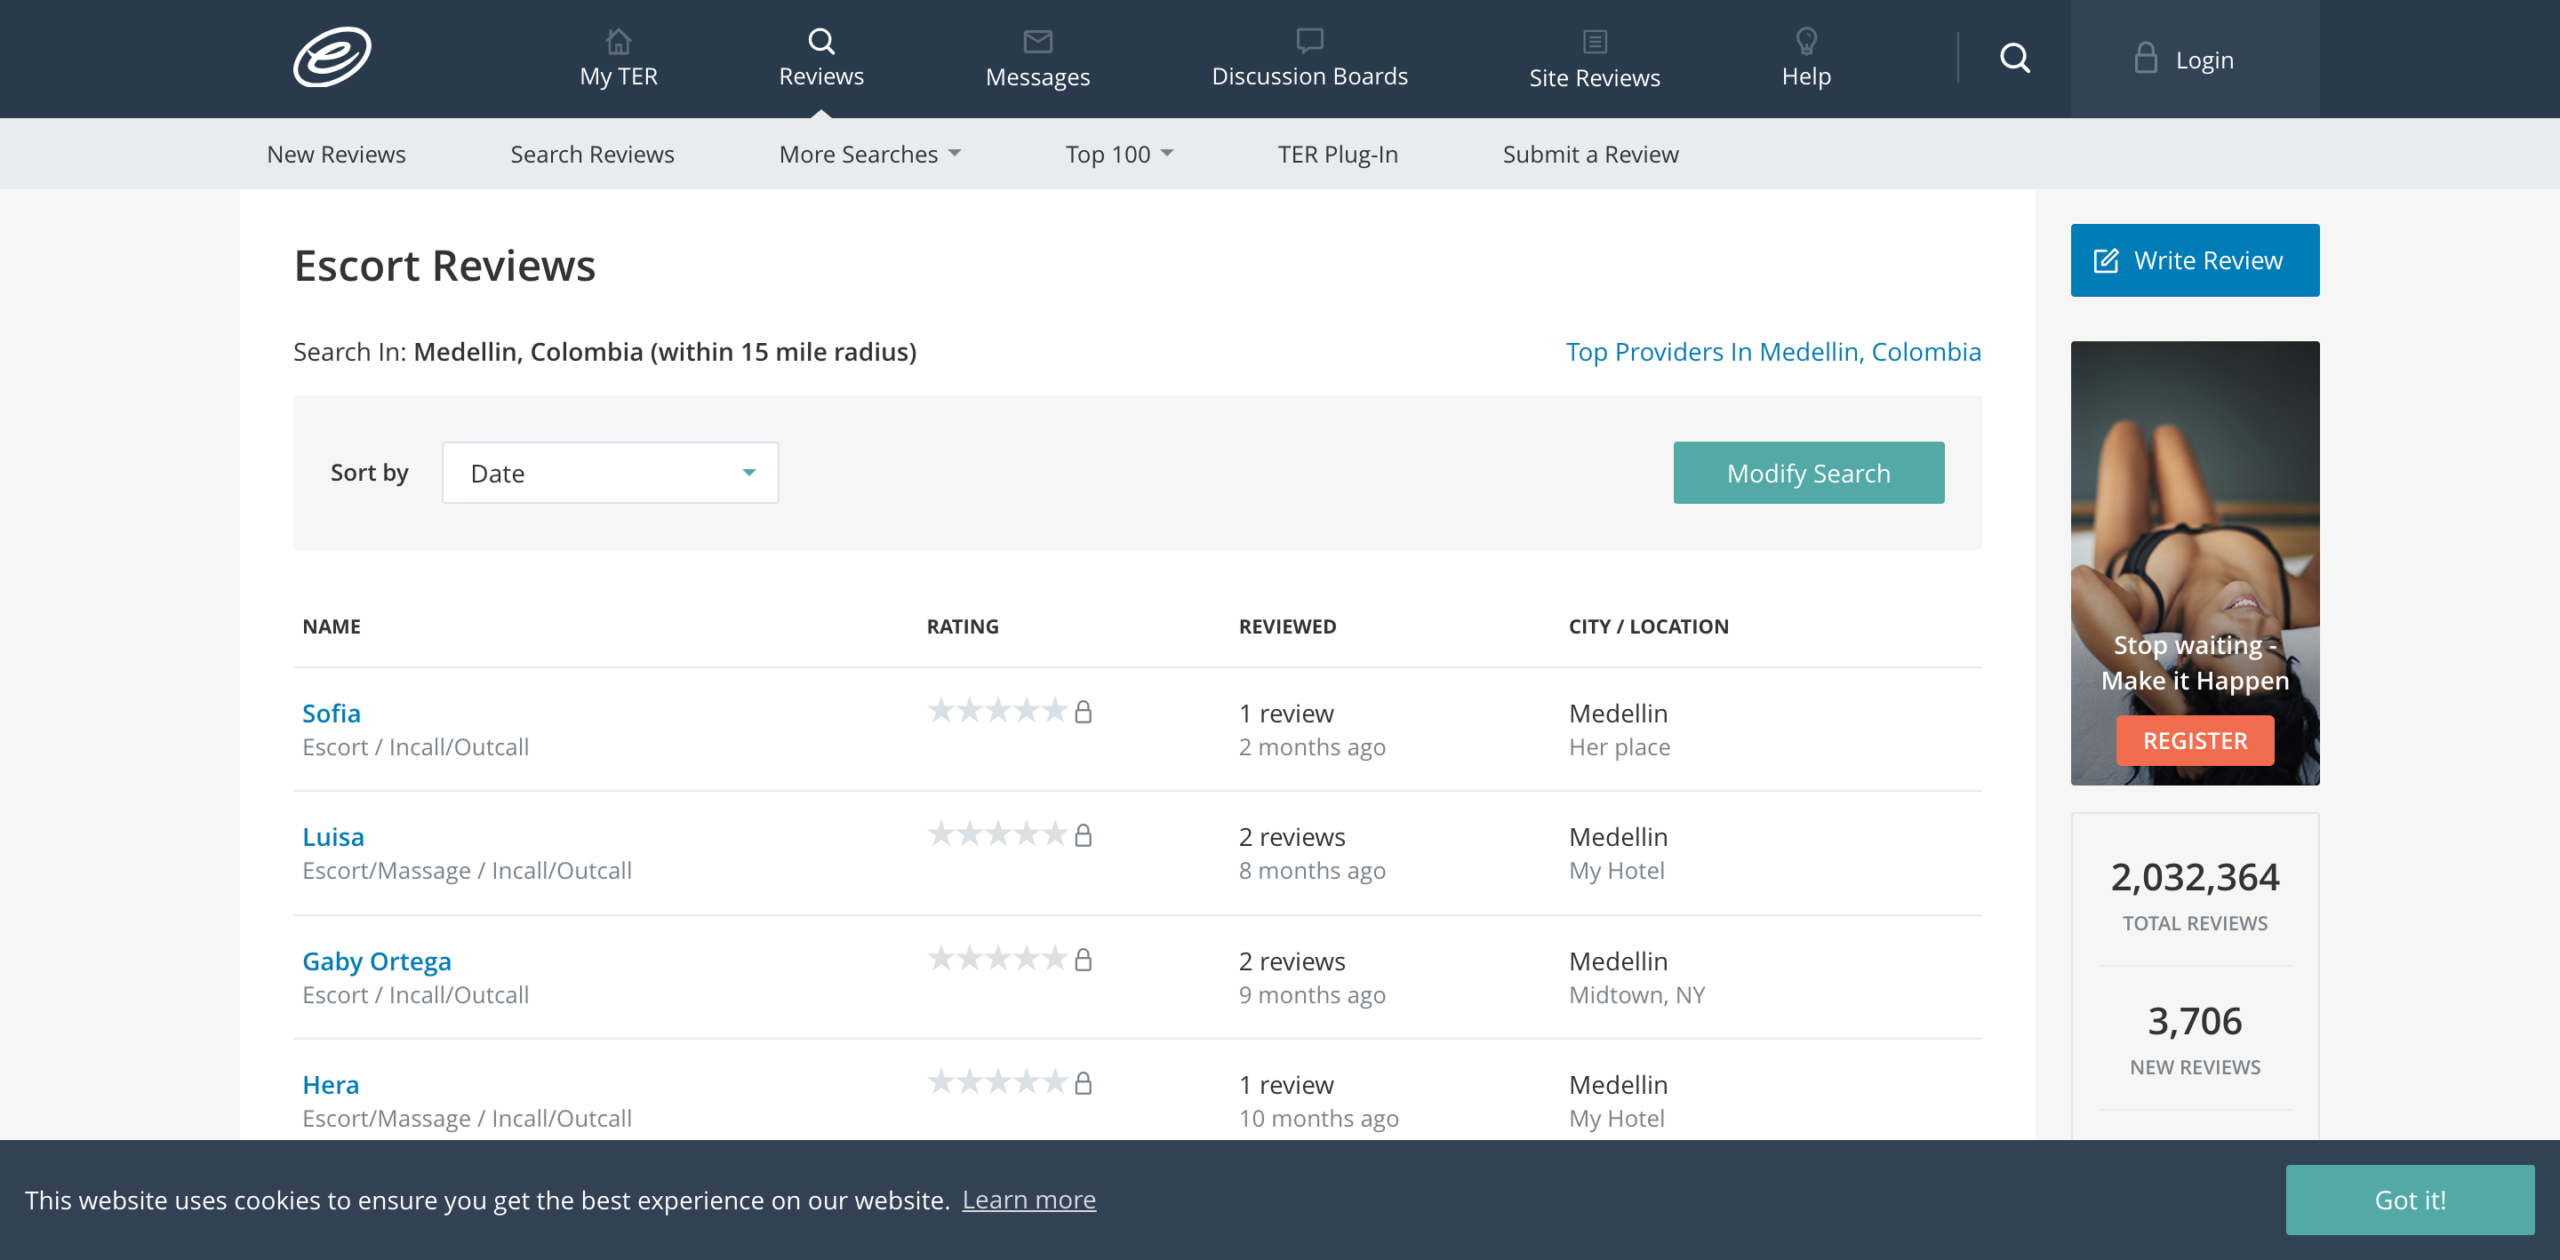Select the Search Reviews tab
2560x1260 pixels.
tap(592, 154)
